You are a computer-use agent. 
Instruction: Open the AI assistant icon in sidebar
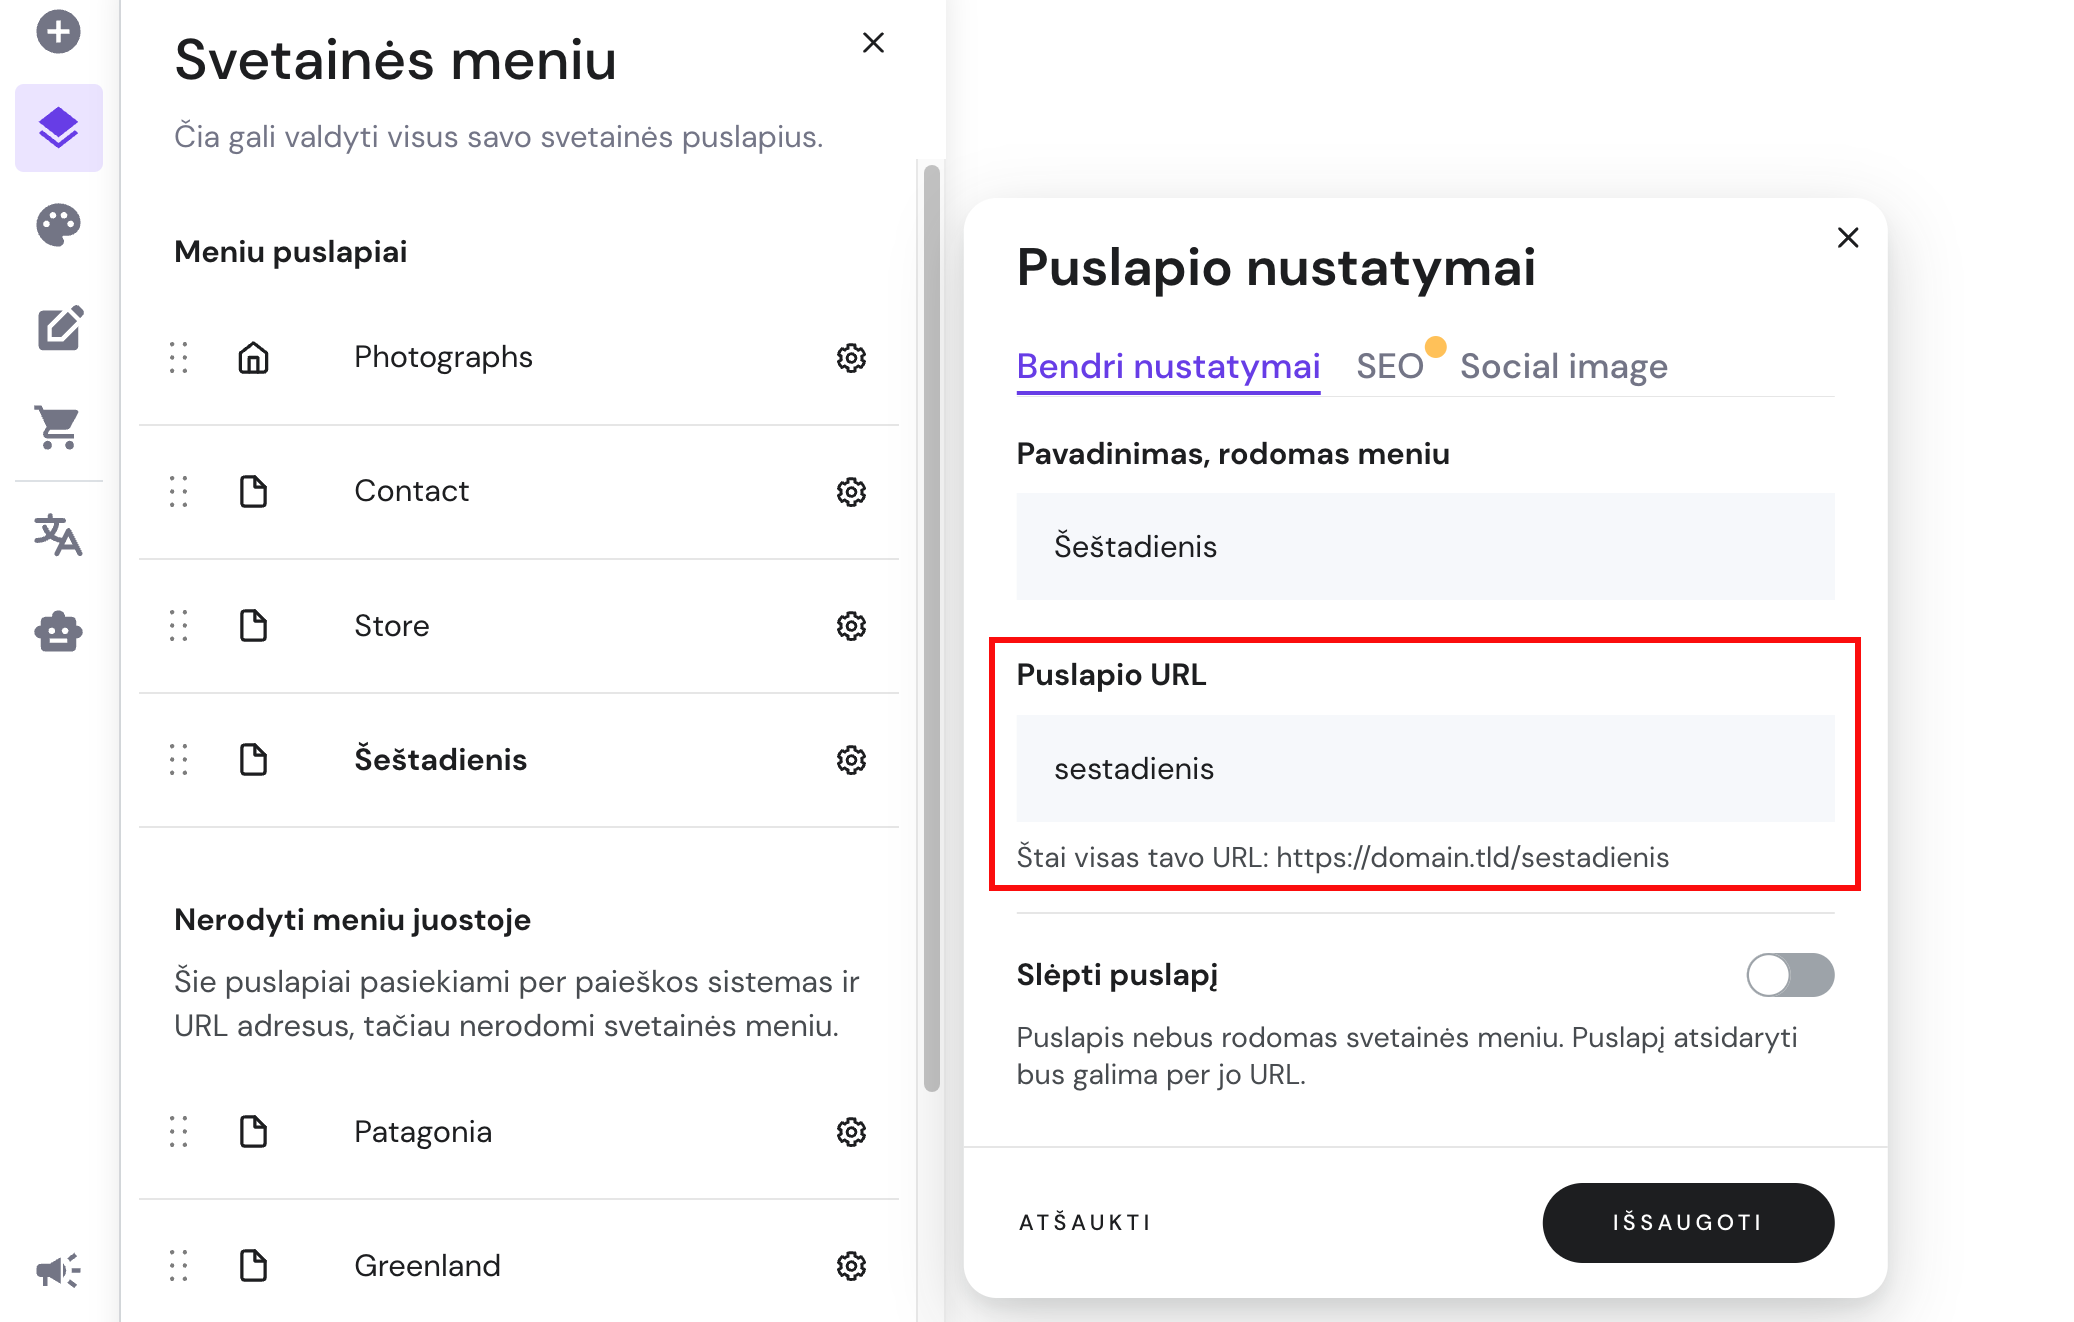(59, 631)
